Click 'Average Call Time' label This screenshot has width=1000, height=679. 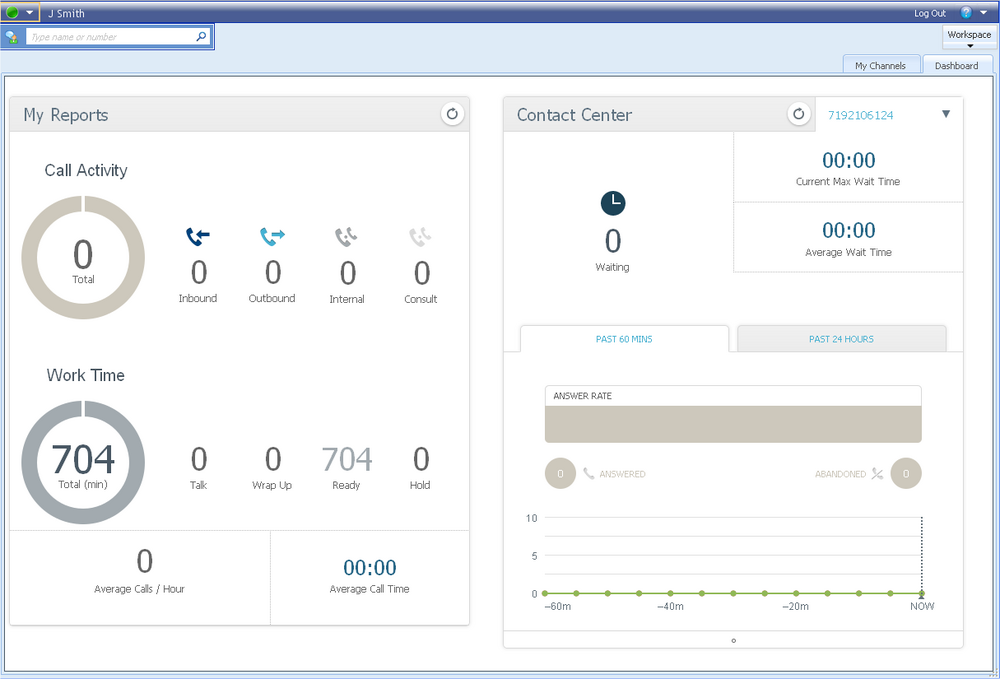pyautogui.click(x=369, y=589)
